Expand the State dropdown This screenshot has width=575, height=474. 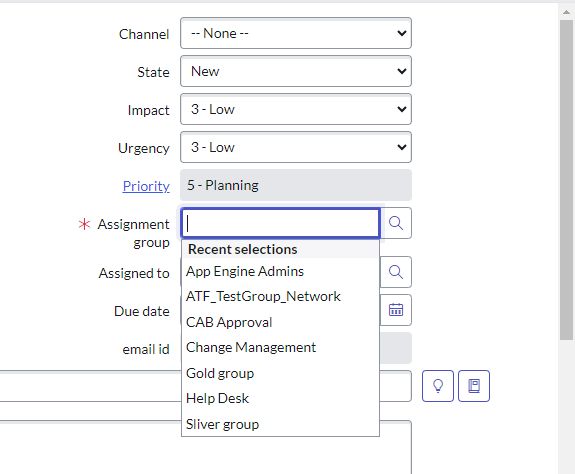click(296, 71)
